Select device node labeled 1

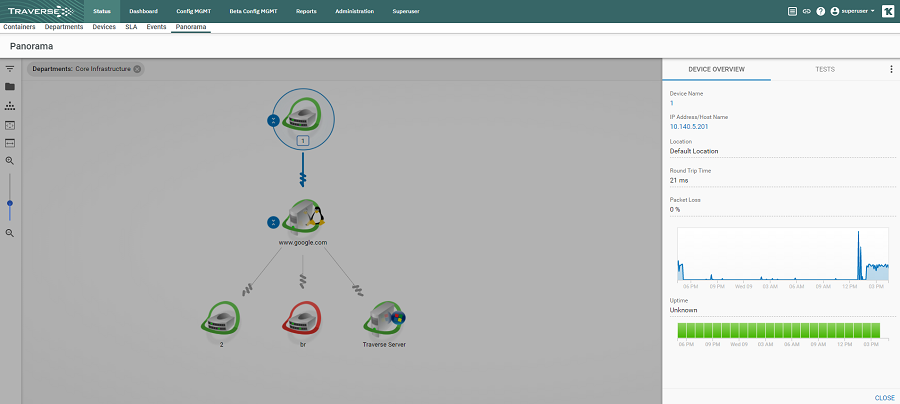(x=303, y=119)
